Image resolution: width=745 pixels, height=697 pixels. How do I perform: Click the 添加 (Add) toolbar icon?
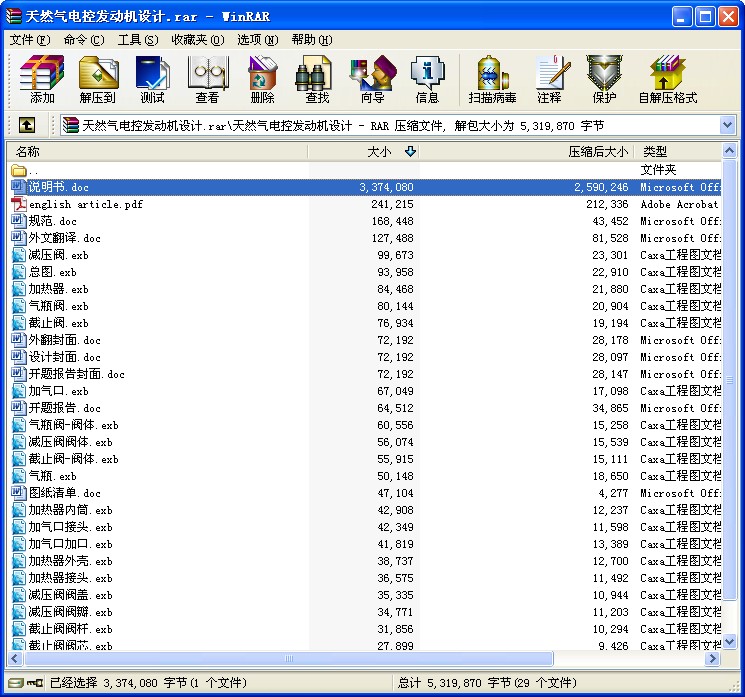tap(42, 79)
